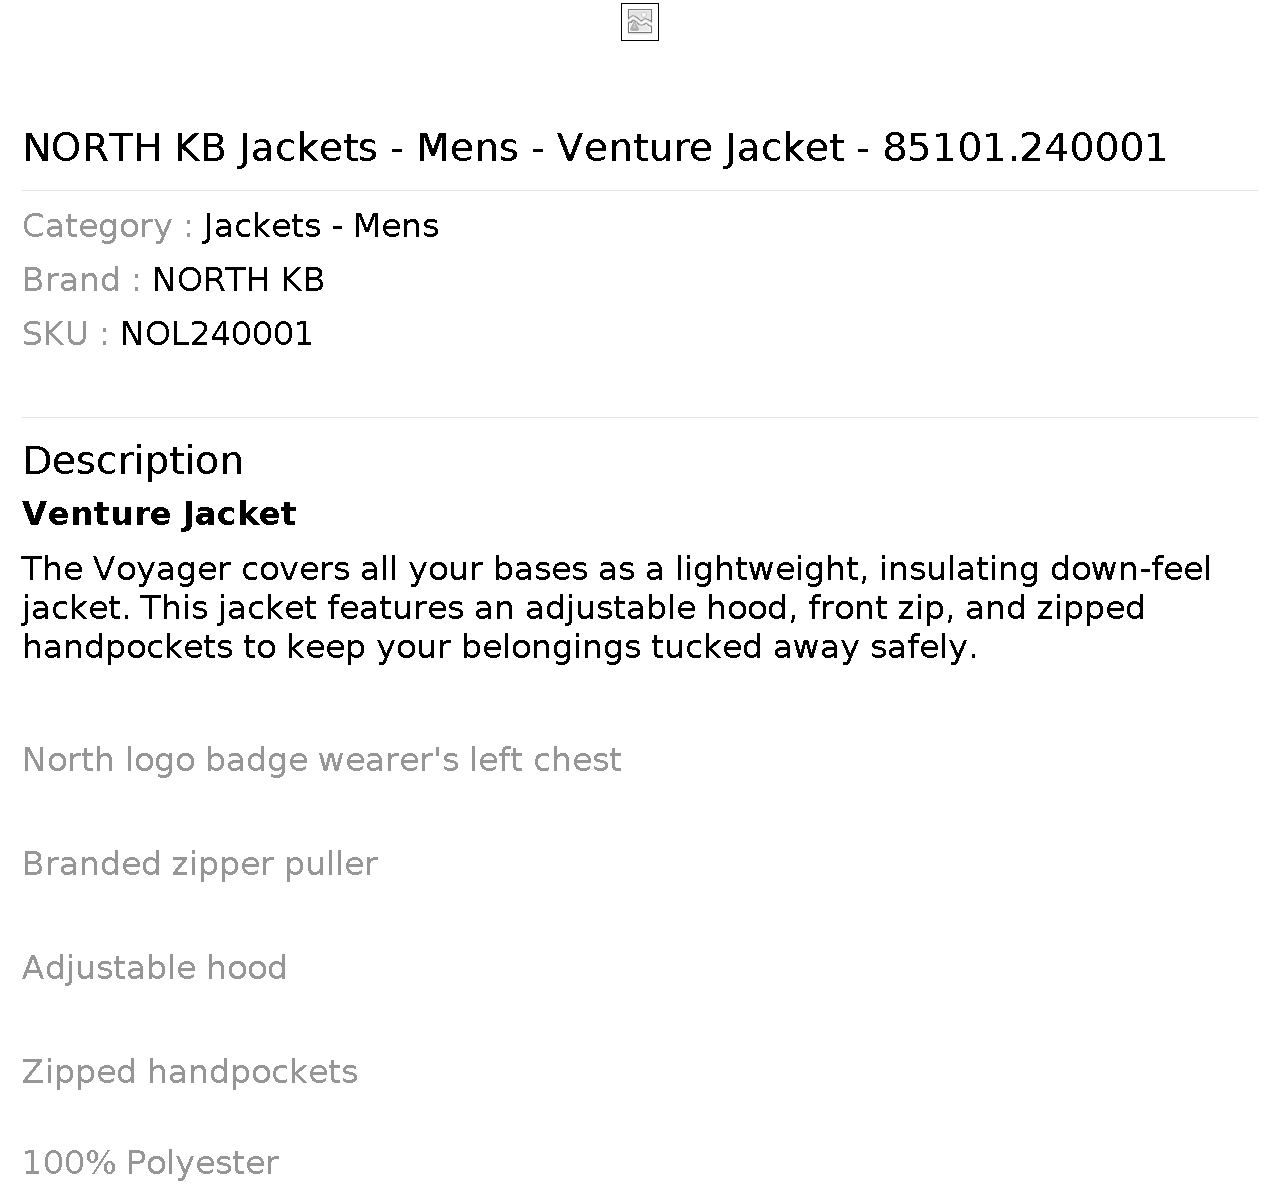Click 100% Polyester material line
The width and height of the screenshot is (1280, 1204).
pos(150,1163)
